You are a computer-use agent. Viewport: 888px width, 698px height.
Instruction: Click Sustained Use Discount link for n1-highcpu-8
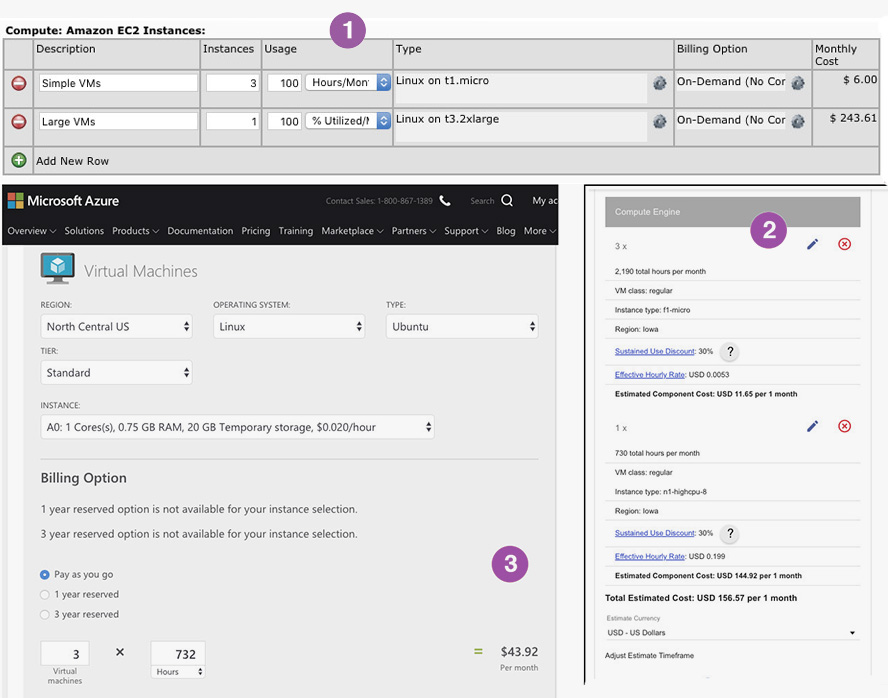tap(654, 533)
